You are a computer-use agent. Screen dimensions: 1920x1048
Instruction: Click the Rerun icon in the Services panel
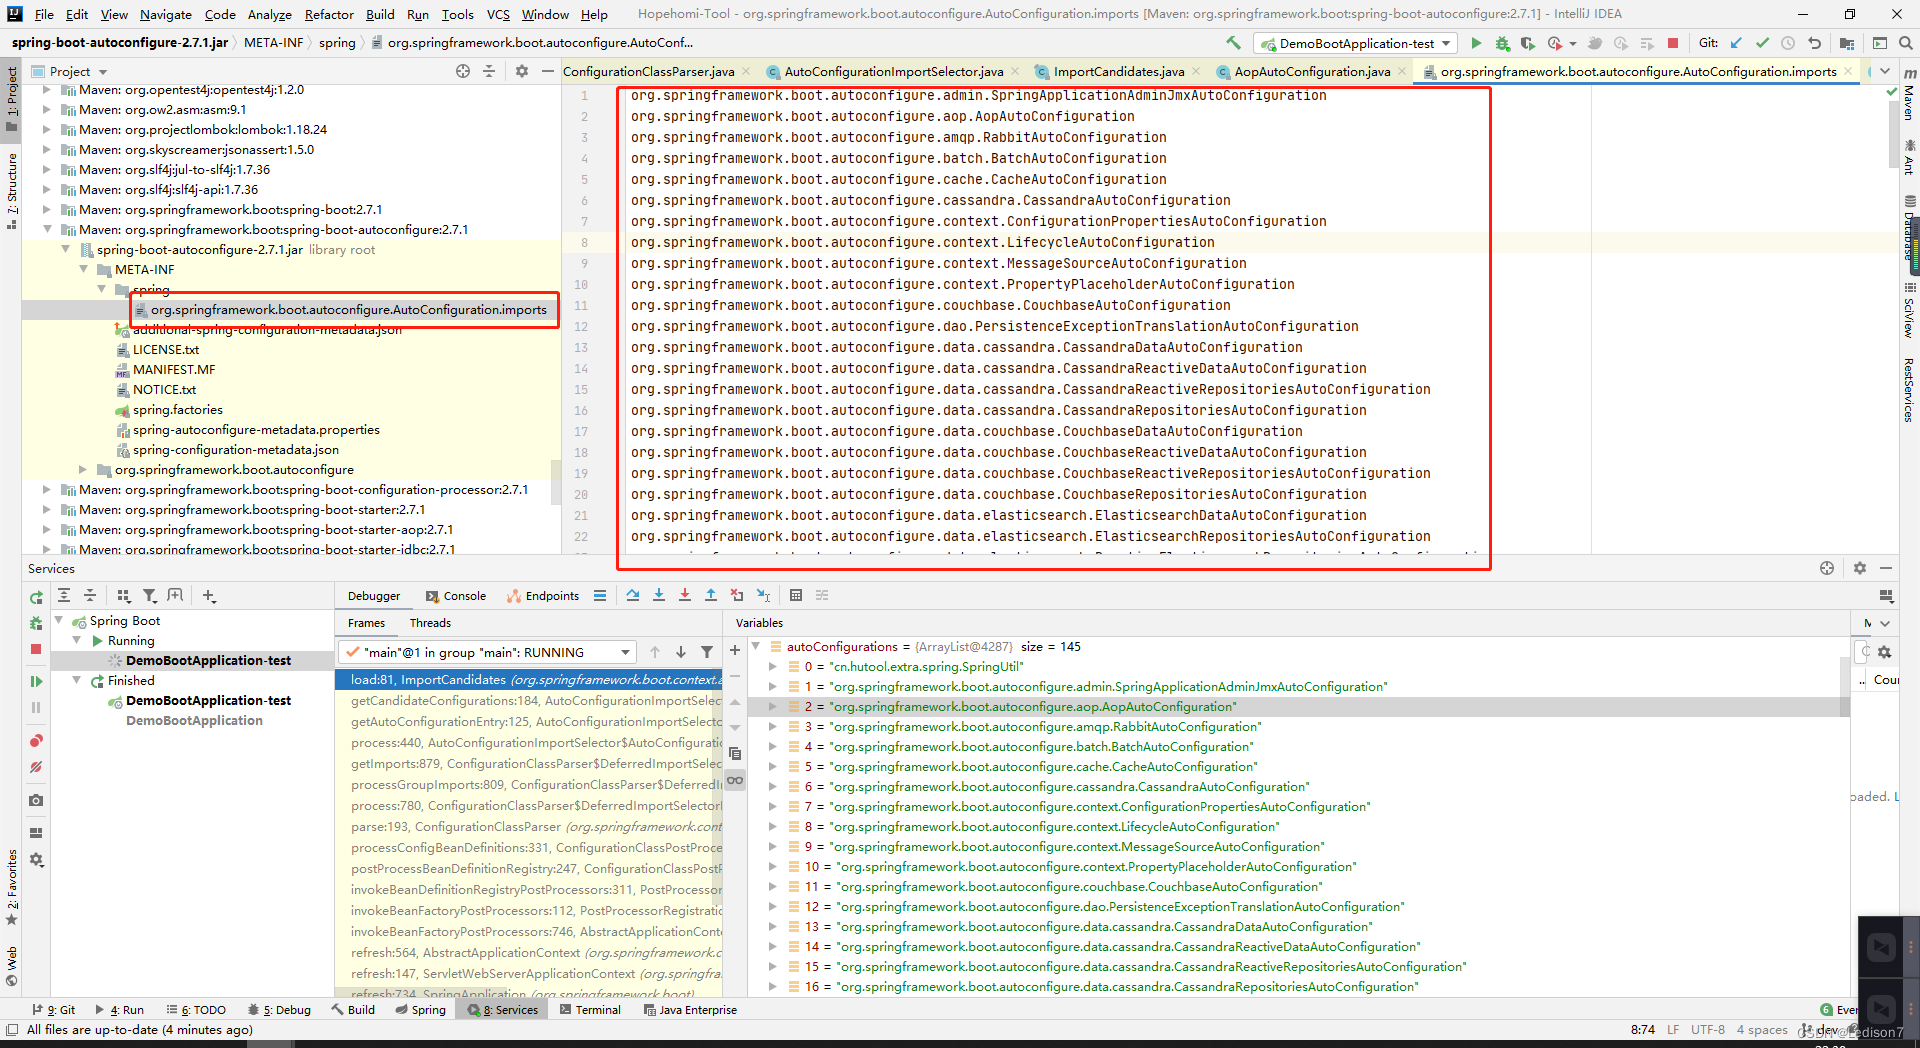point(36,597)
